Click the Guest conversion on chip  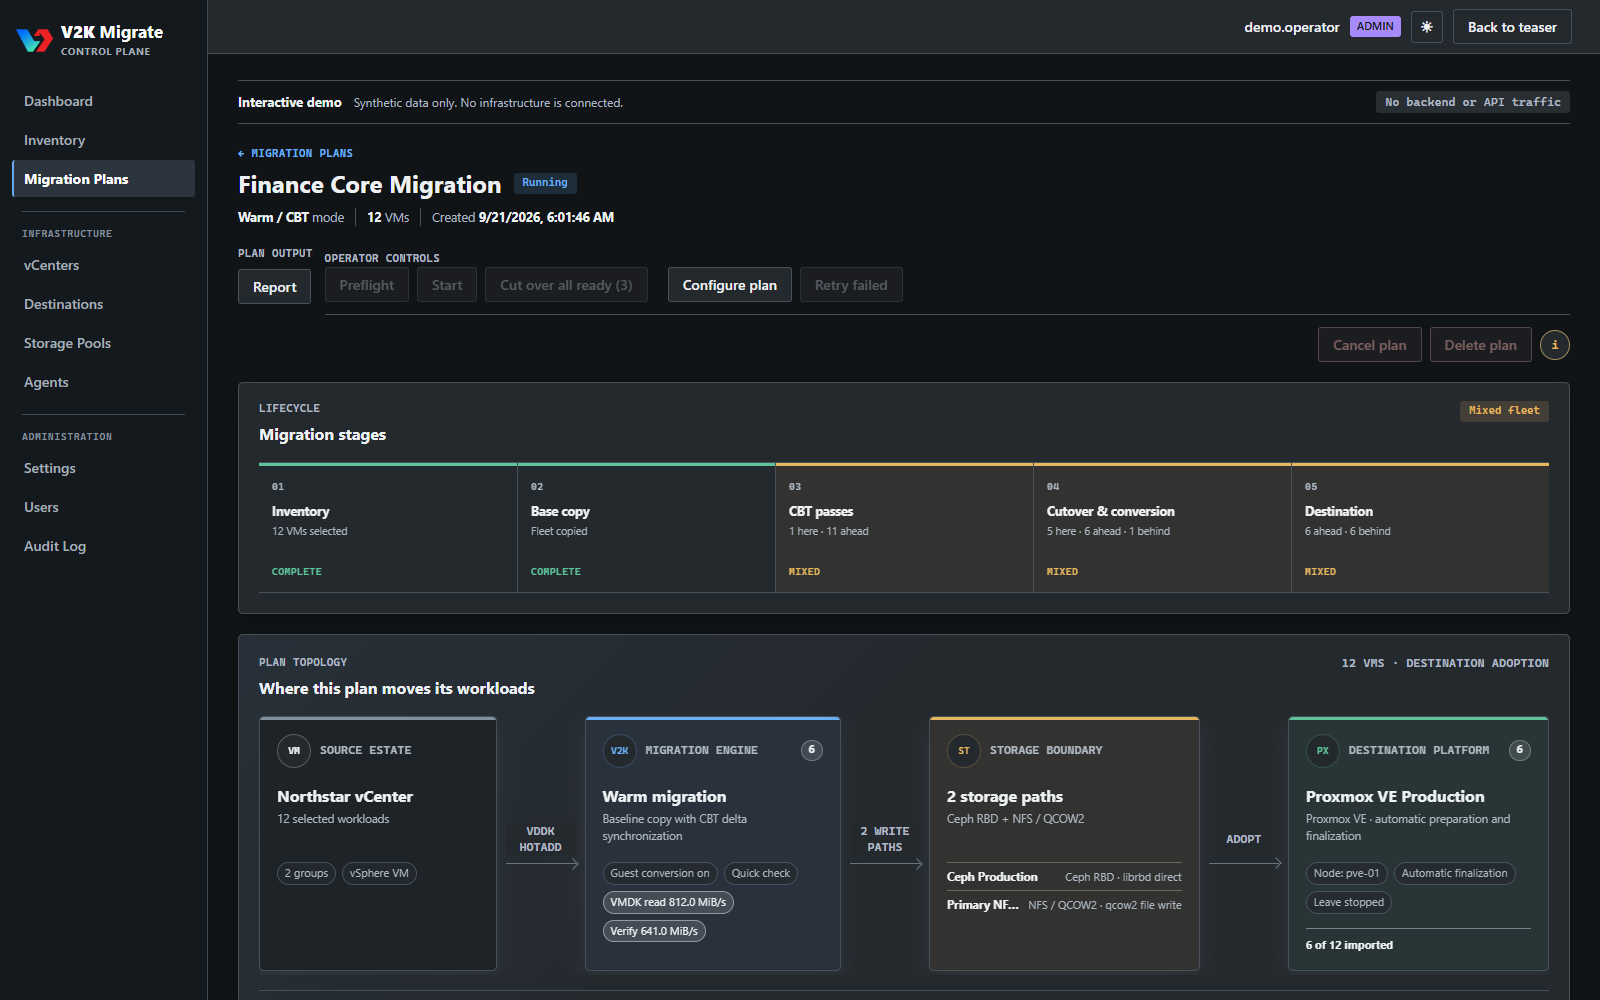tap(660, 873)
